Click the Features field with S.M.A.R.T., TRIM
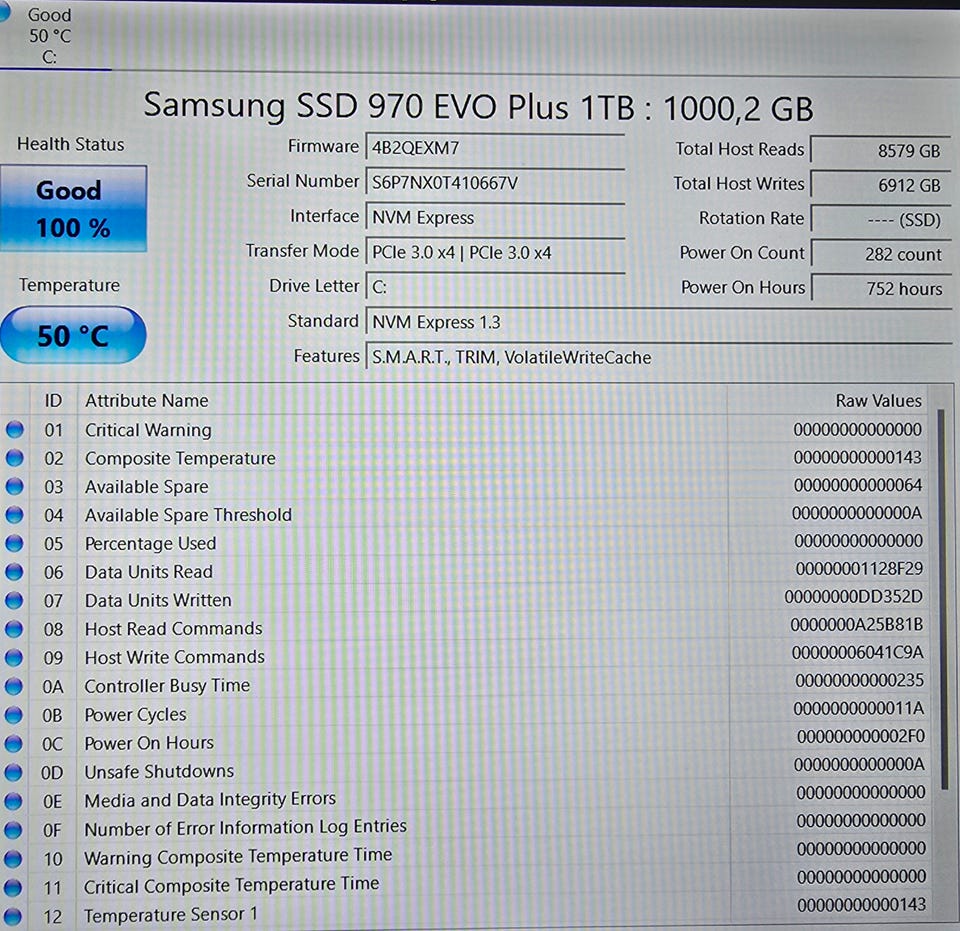This screenshot has width=960, height=931. click(x=658, y=357)
